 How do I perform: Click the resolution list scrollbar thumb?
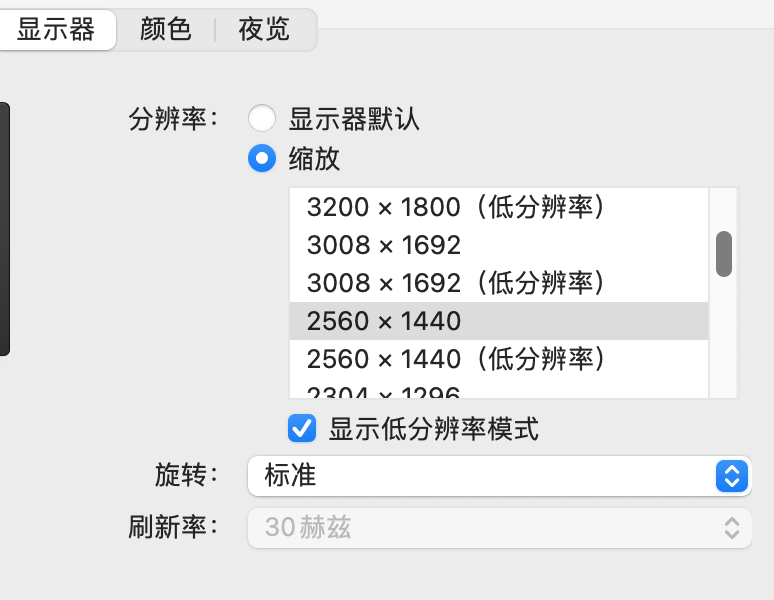(x=724, y=253)
